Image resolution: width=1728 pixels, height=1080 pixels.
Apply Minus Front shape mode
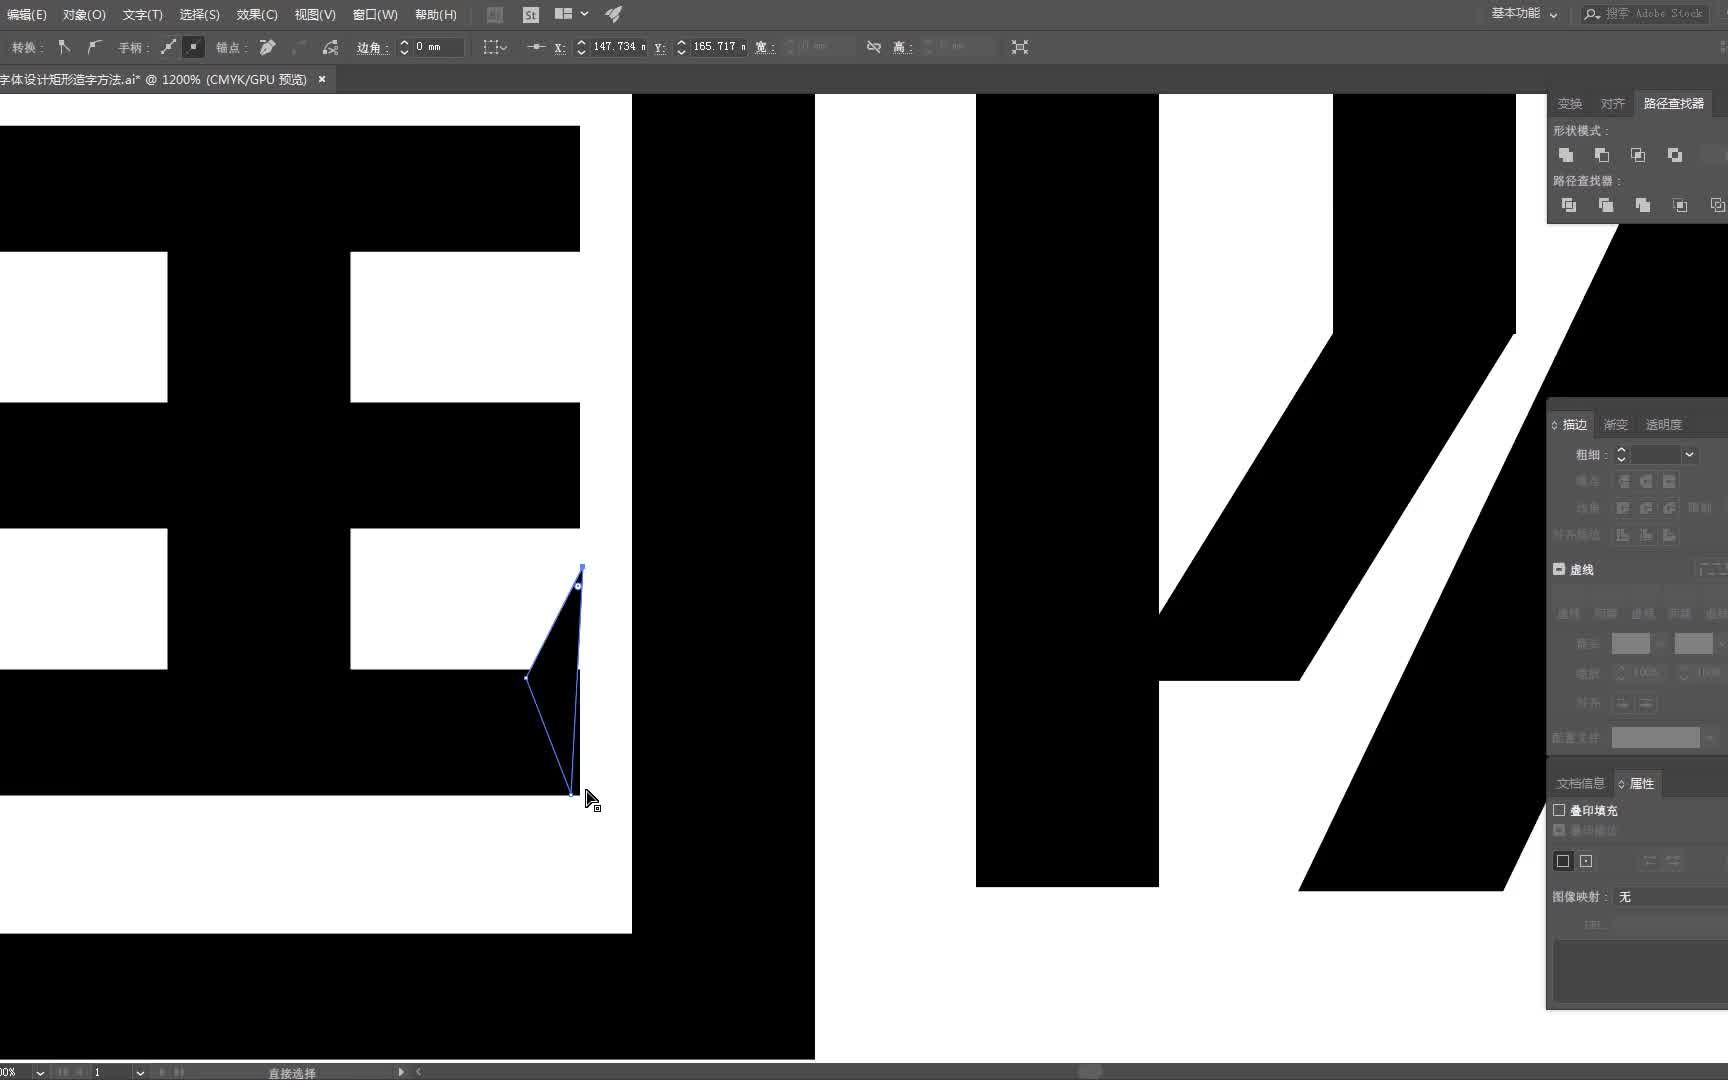tap(1602, 155)
